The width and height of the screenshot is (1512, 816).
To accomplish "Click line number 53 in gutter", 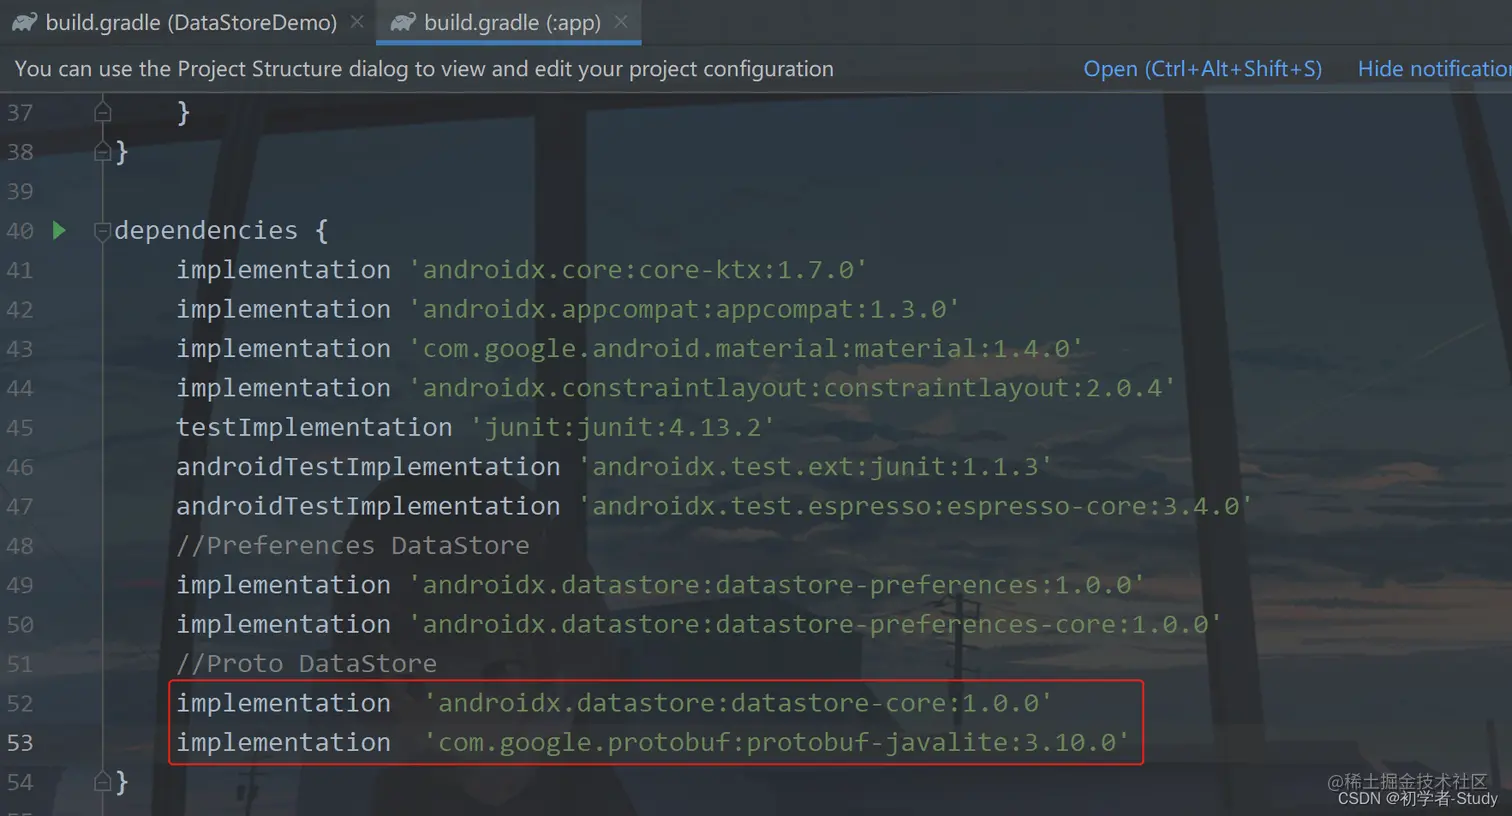I will [x=20, y=743].
